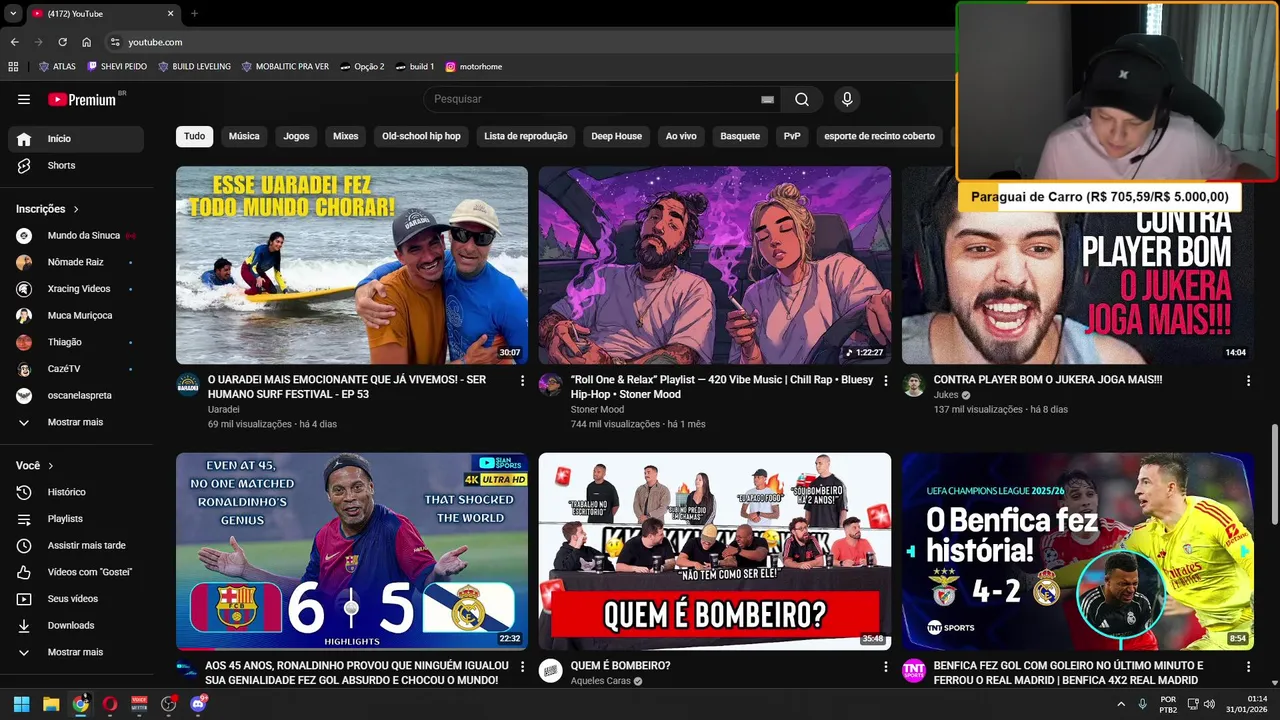Open Downloads in sidebar
This screenshot has height=720, width=1280.
click(x=76, y=625)
